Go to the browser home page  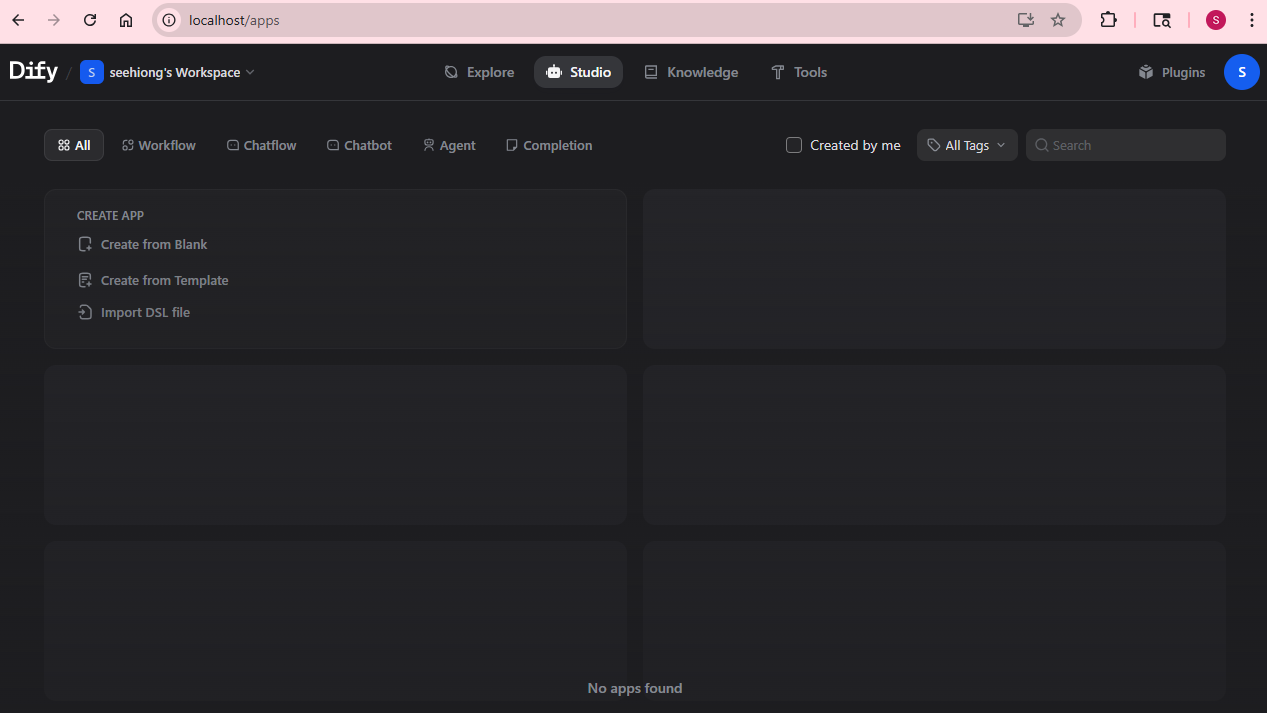click(126, 20)
